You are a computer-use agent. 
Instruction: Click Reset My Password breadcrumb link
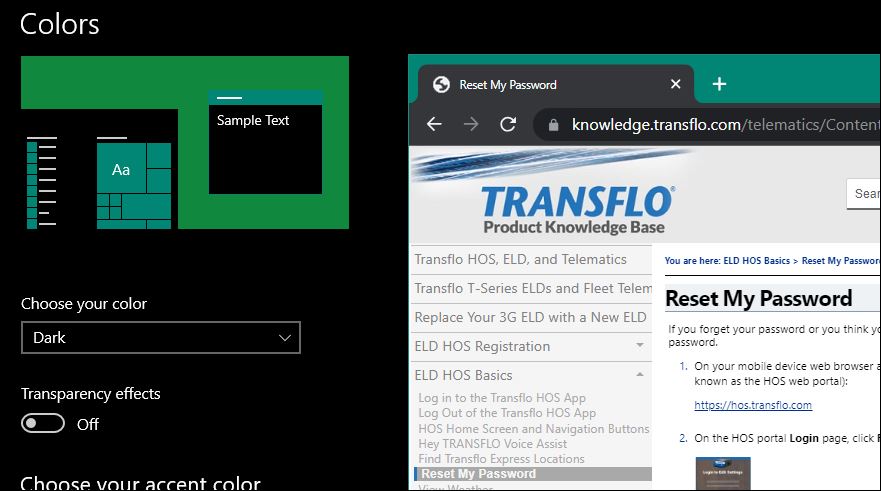[841, 261]
